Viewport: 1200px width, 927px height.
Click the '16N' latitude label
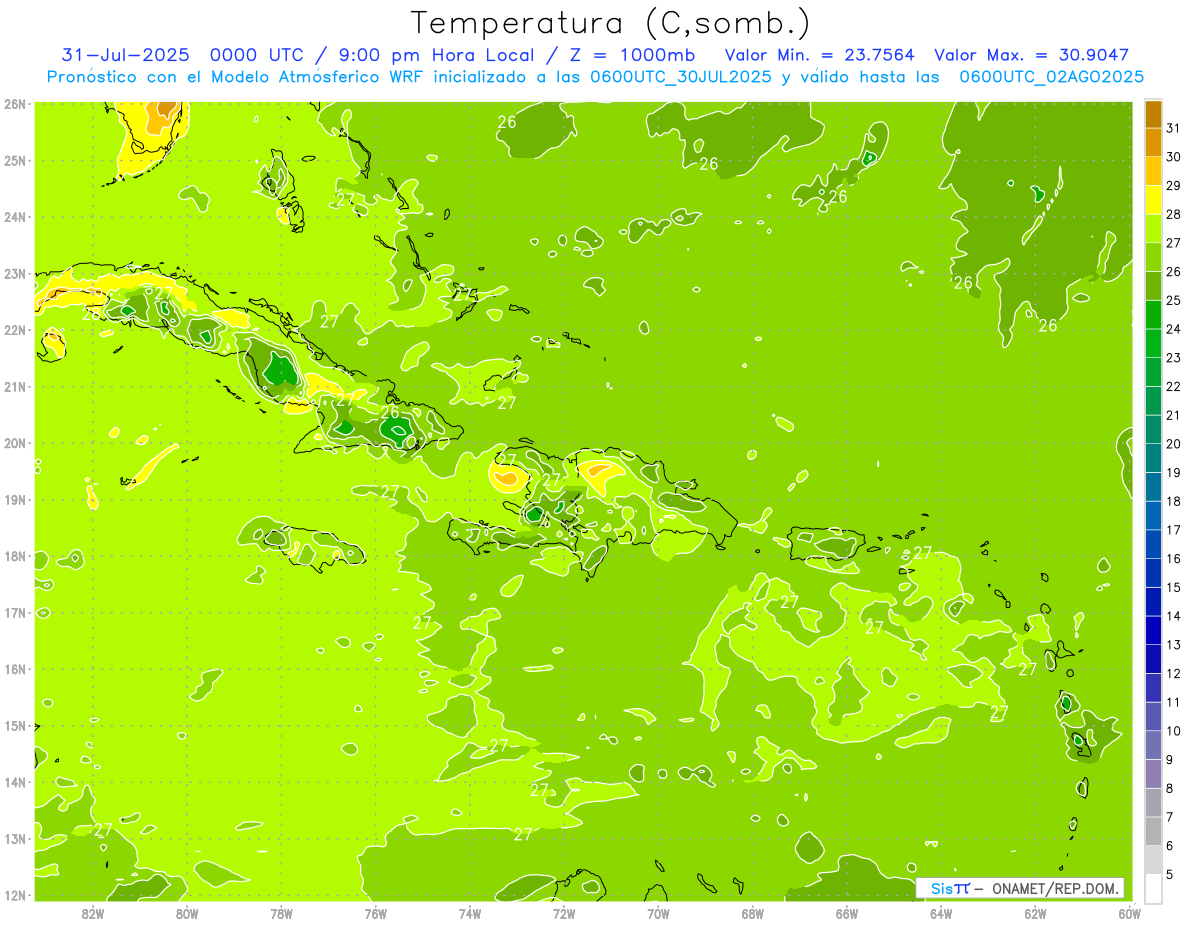tap(15, 669)
